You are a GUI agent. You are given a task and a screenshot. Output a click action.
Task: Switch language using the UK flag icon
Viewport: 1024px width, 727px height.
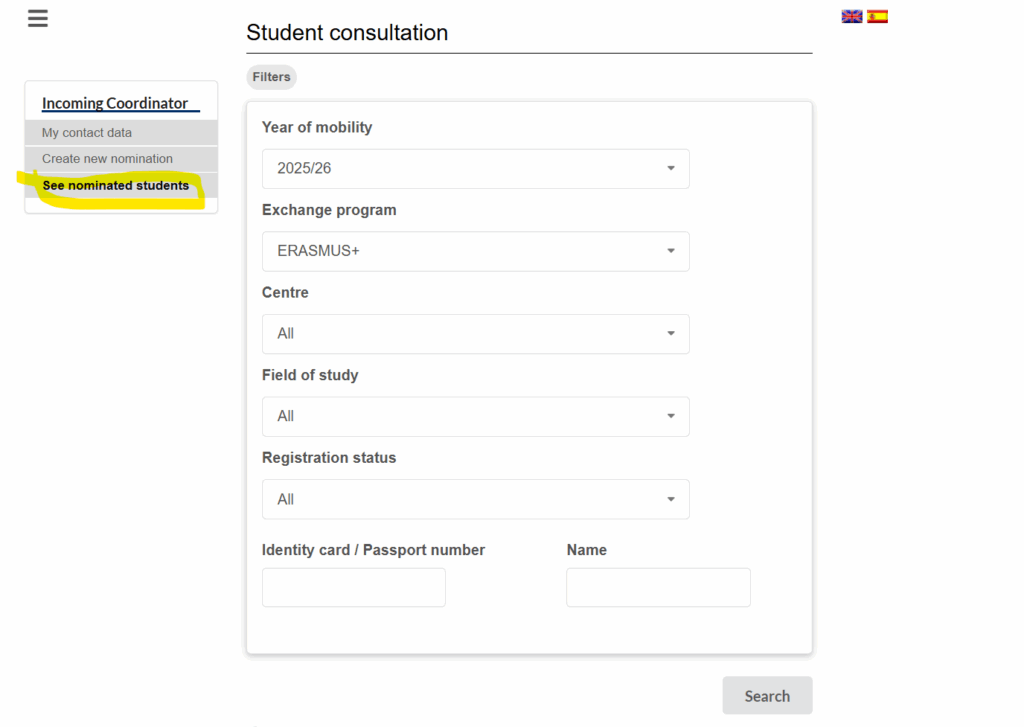tap(852, 16)
